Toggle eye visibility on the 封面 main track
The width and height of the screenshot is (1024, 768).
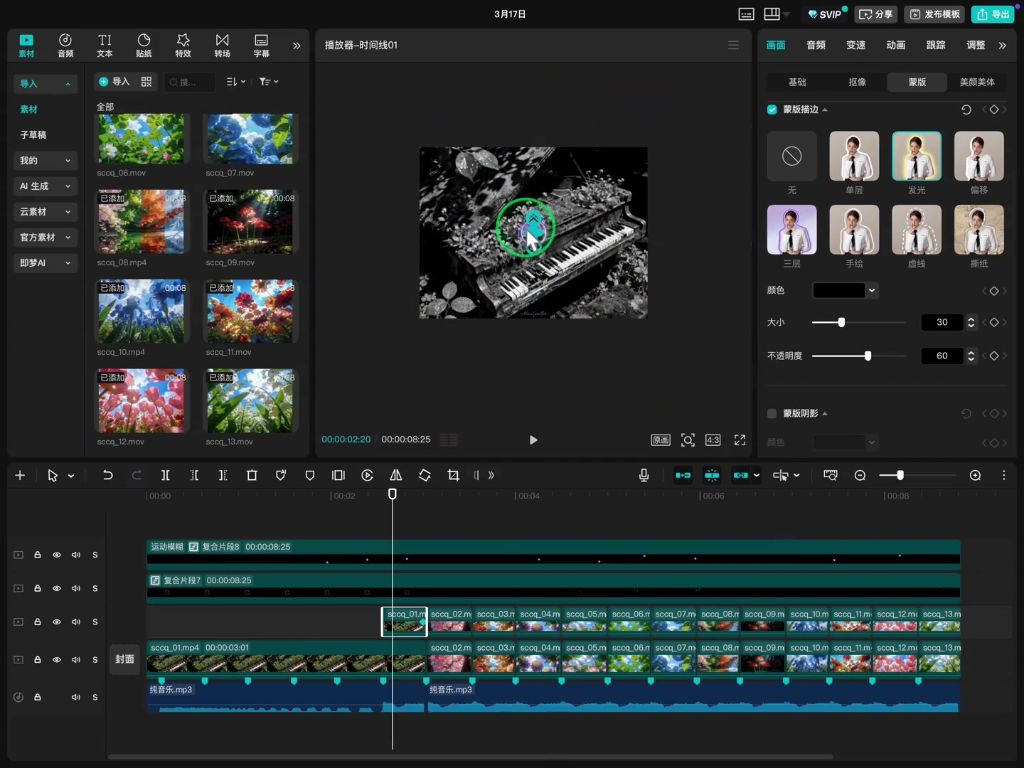tap(57, 660)
